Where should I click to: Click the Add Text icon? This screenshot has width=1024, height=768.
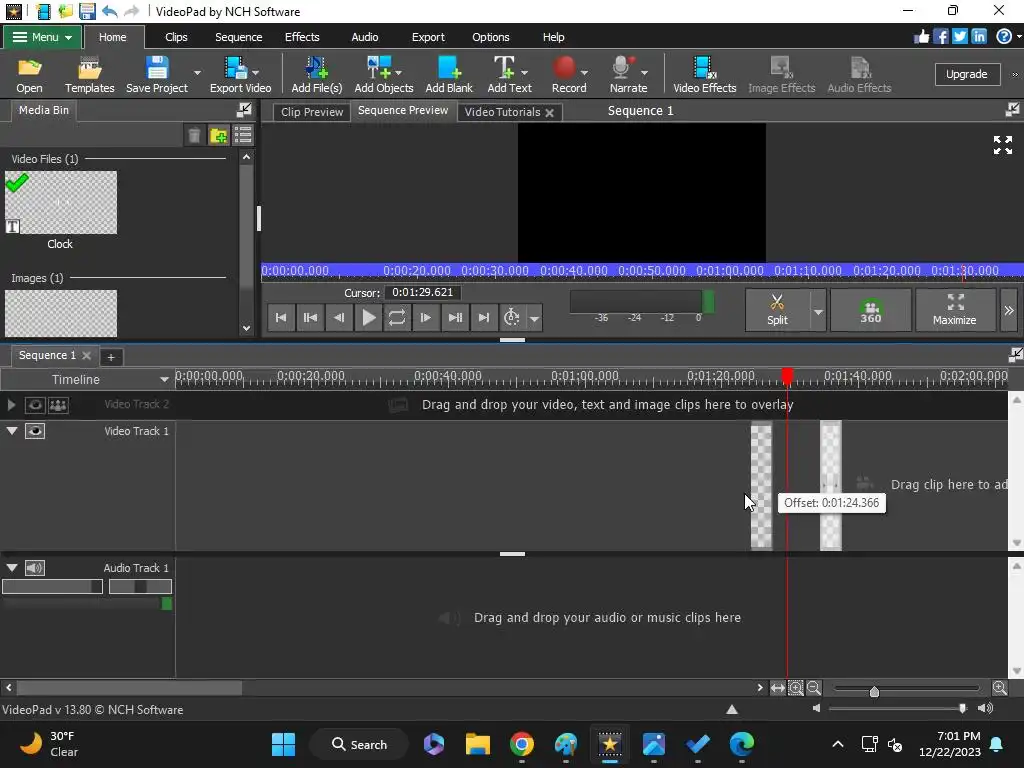click(509, 74)
